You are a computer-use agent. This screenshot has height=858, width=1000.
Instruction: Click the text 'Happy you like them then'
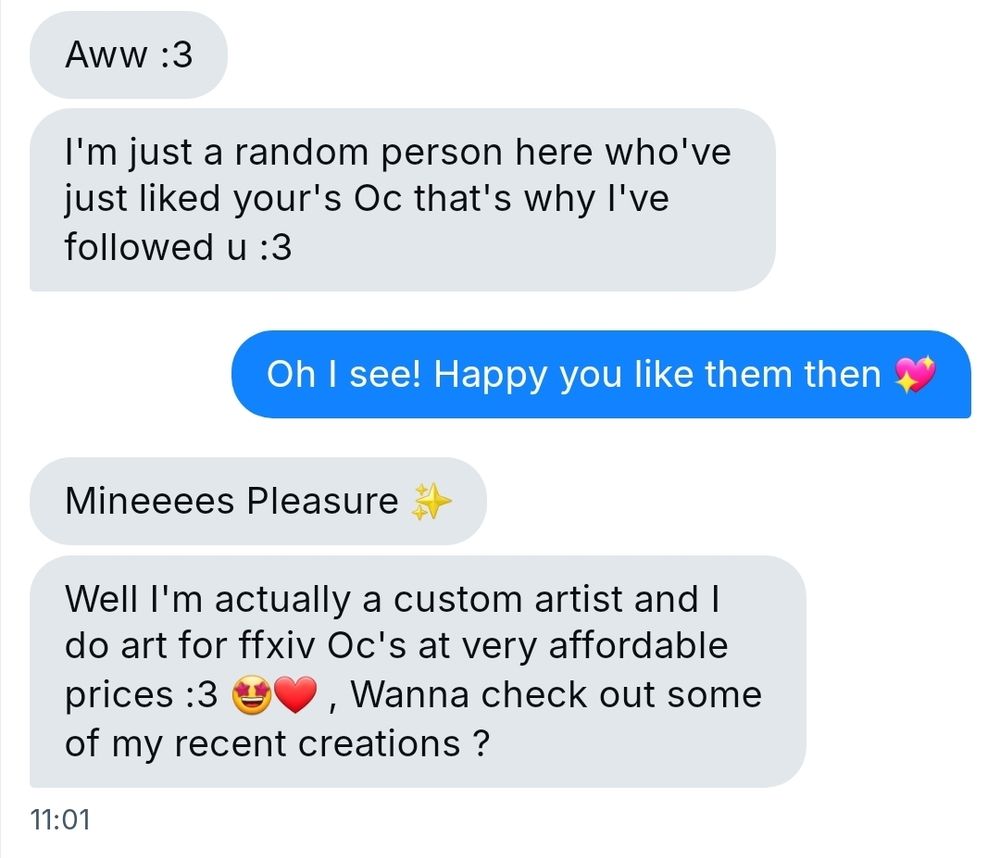tap(657, 374)
